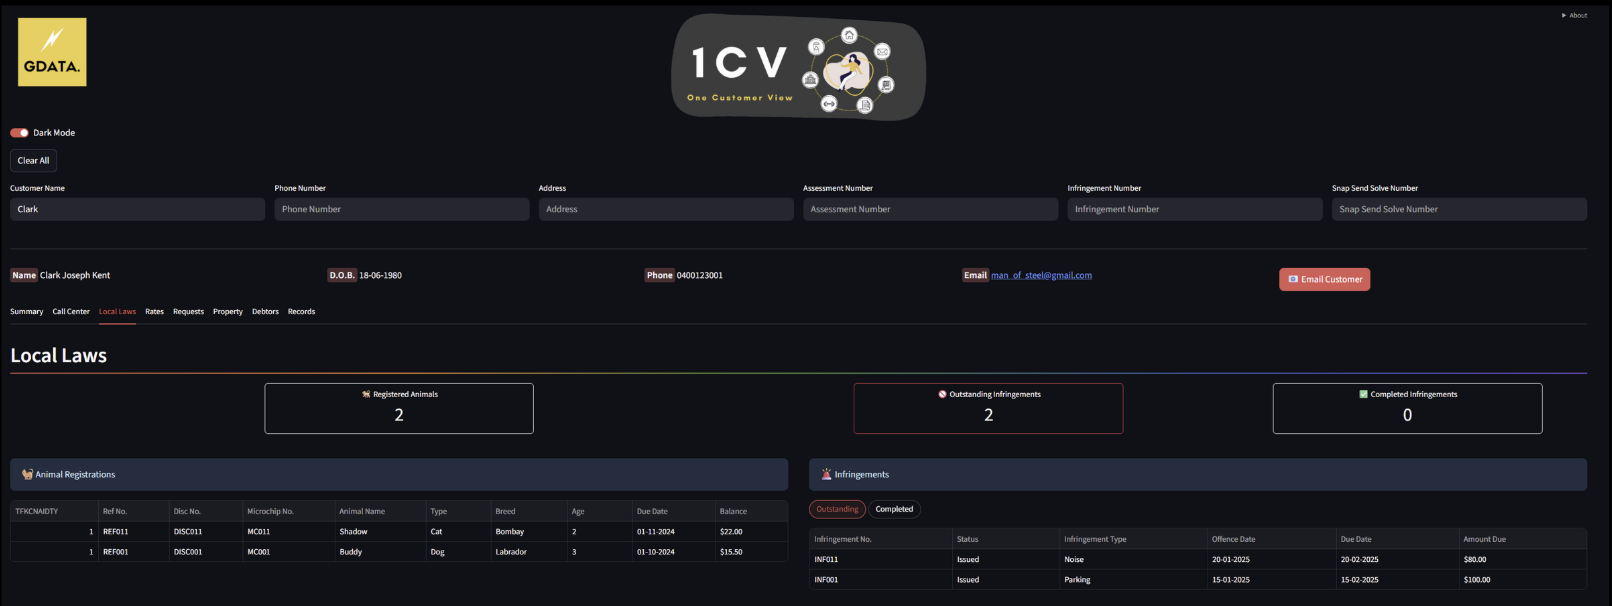This screenshot has width=1612, height=606.
Task: Click the Labrador breed cell
Action: (x=528, y=551)
